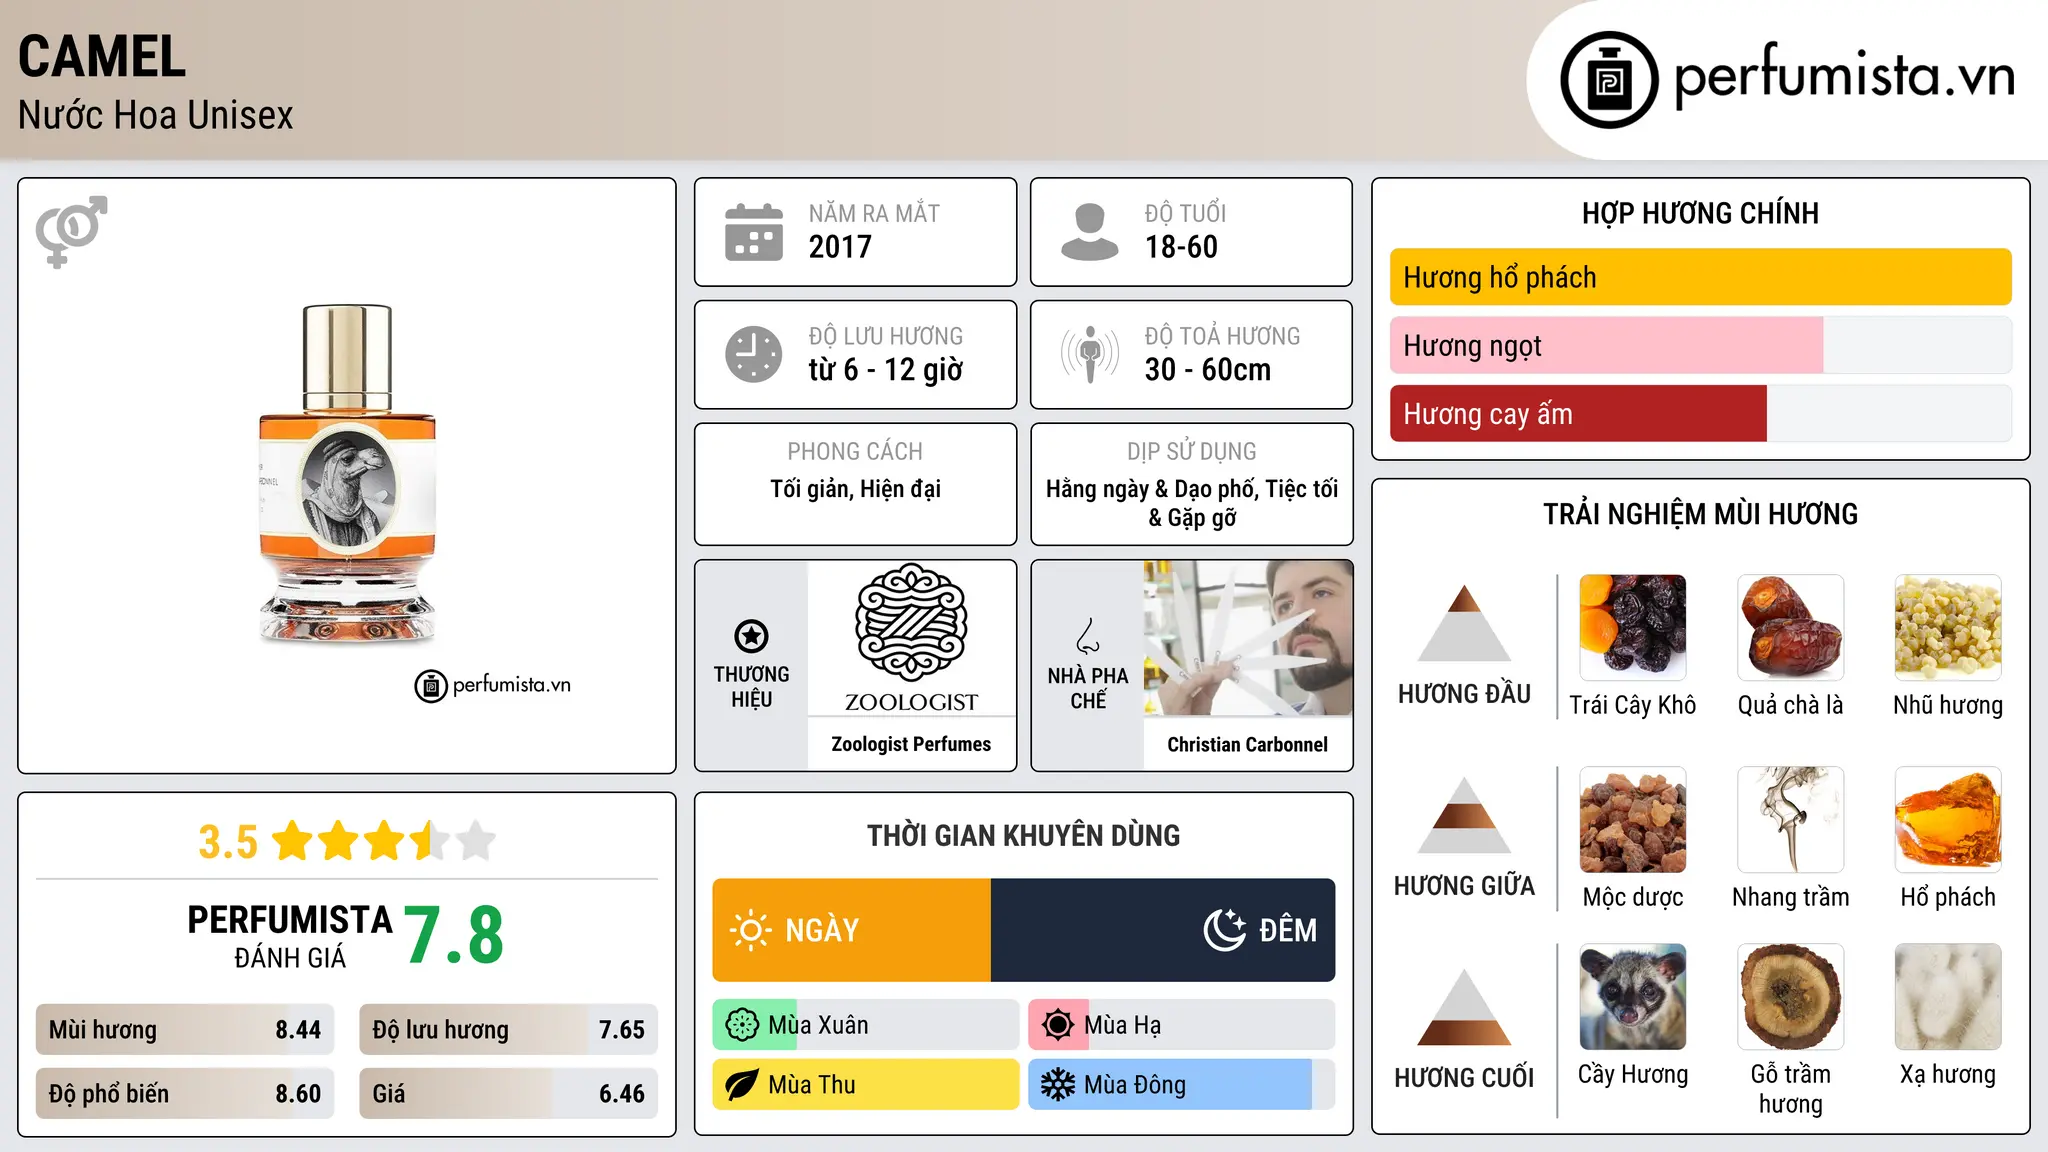Click the HƯƠNG CUỐI base notes label
The image size is (2048, 1152).
tap(1464, 1078)
